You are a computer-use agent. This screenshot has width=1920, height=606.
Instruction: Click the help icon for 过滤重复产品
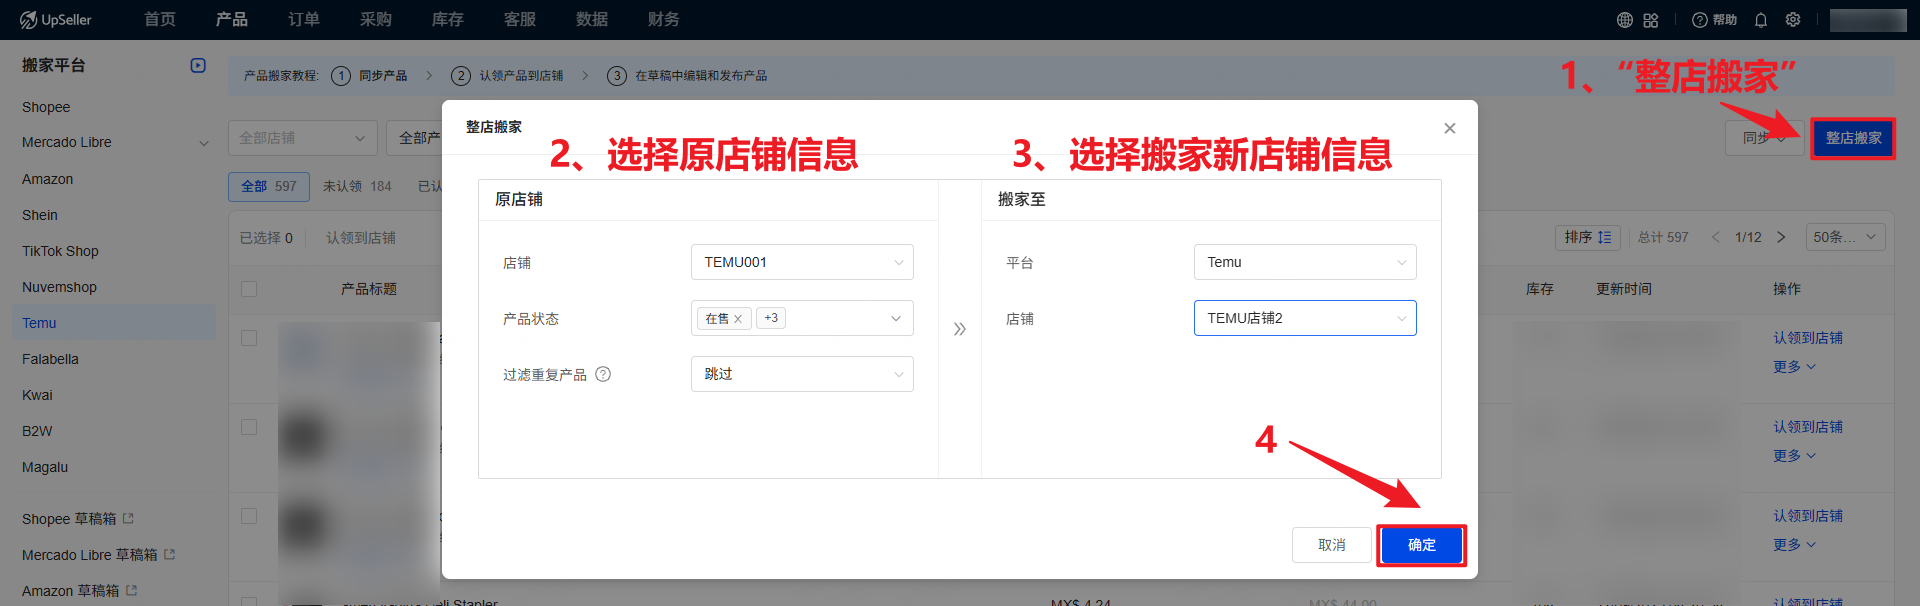(x=603, y=374)
